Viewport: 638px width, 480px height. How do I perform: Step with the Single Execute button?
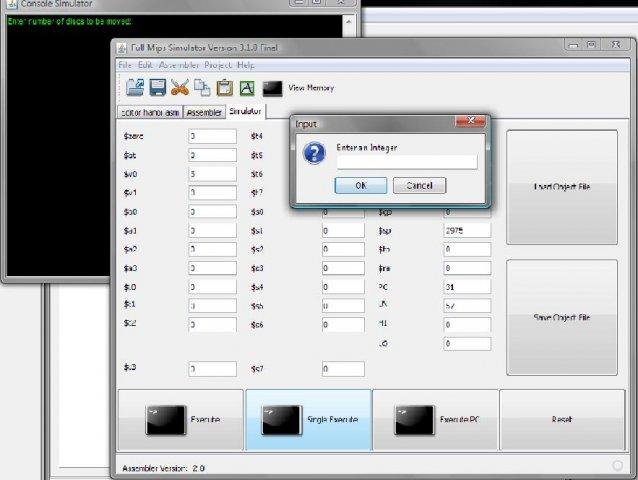[309, 420]
